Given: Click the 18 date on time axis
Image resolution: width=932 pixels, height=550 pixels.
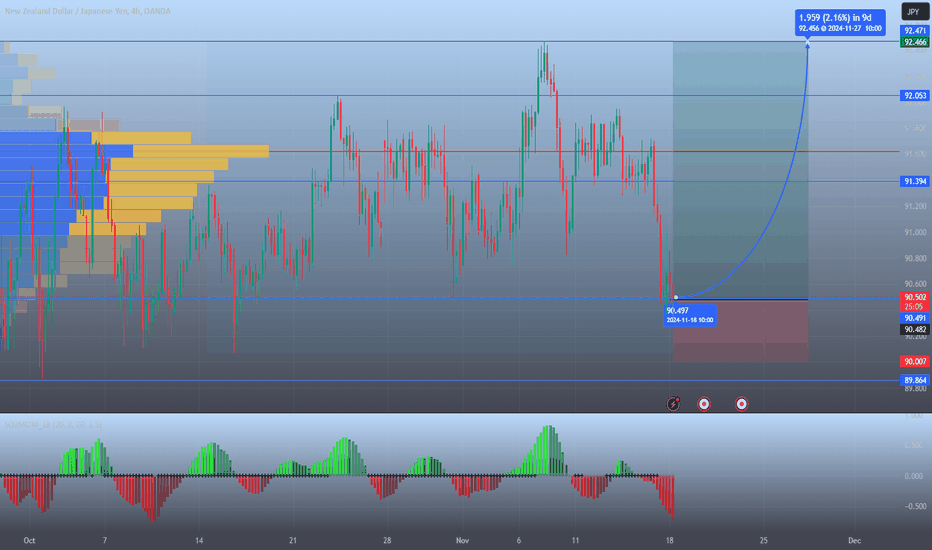Looking at the screenshot, I should coord(670,540).
